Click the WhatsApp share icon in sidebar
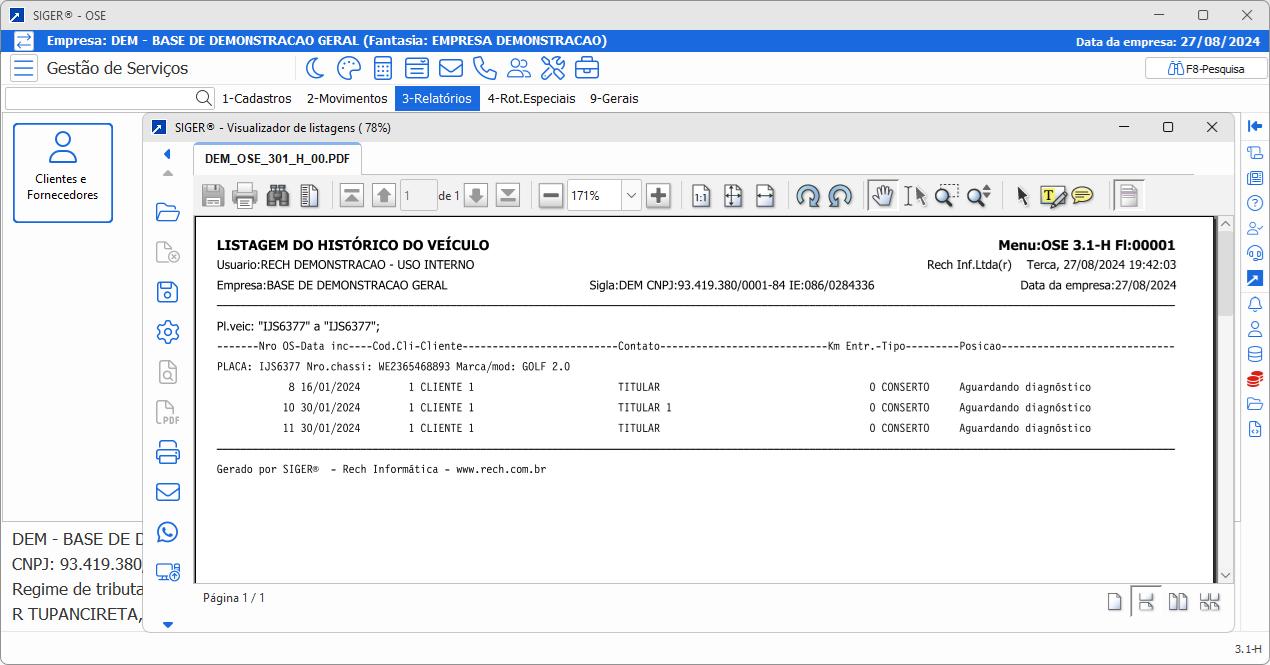 pos(168,532)
